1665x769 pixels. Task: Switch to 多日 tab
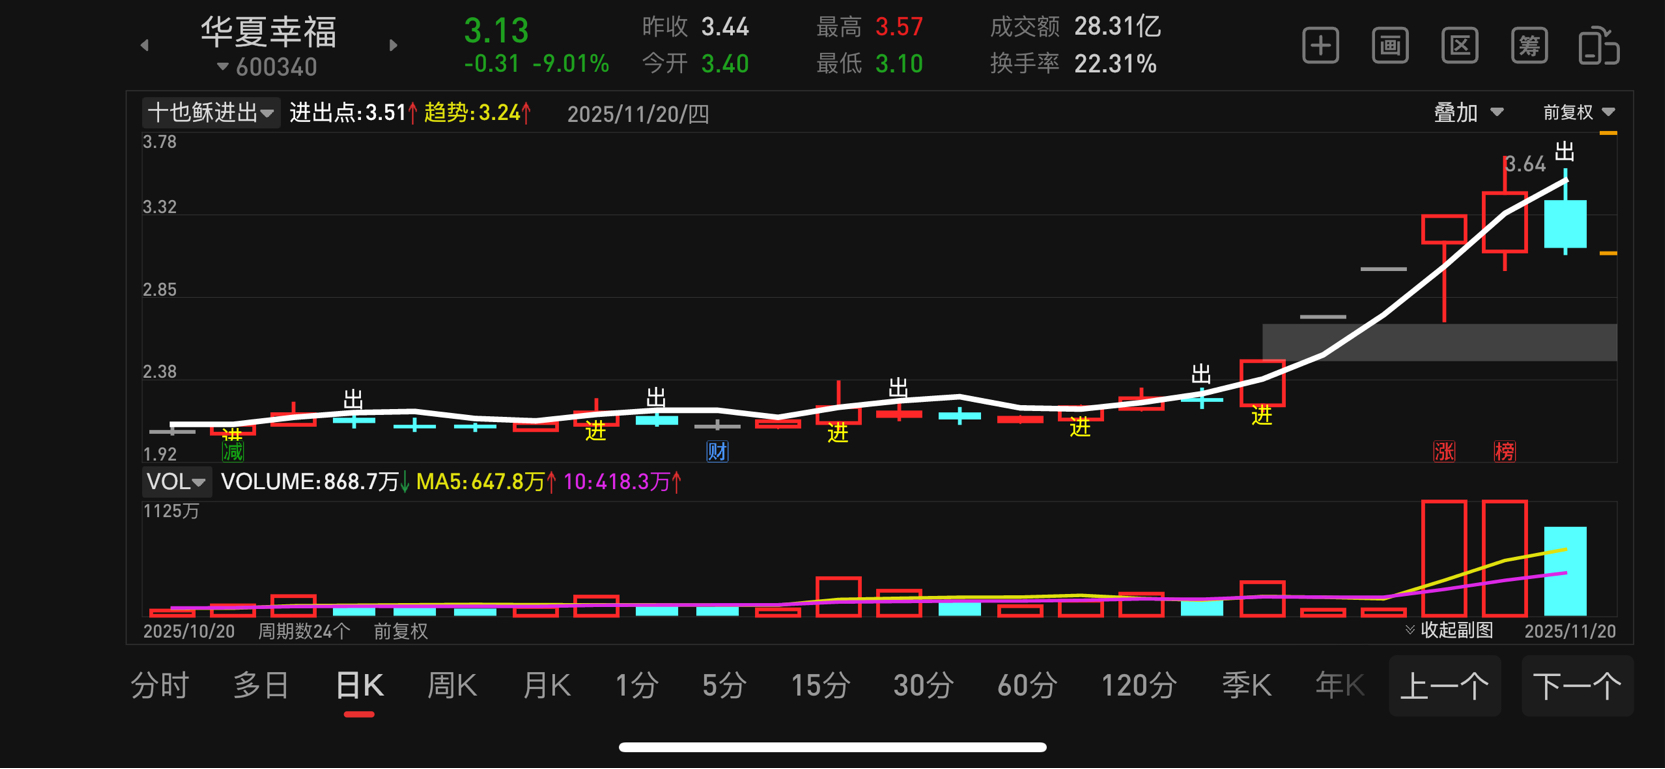click(x=261, y=686)
